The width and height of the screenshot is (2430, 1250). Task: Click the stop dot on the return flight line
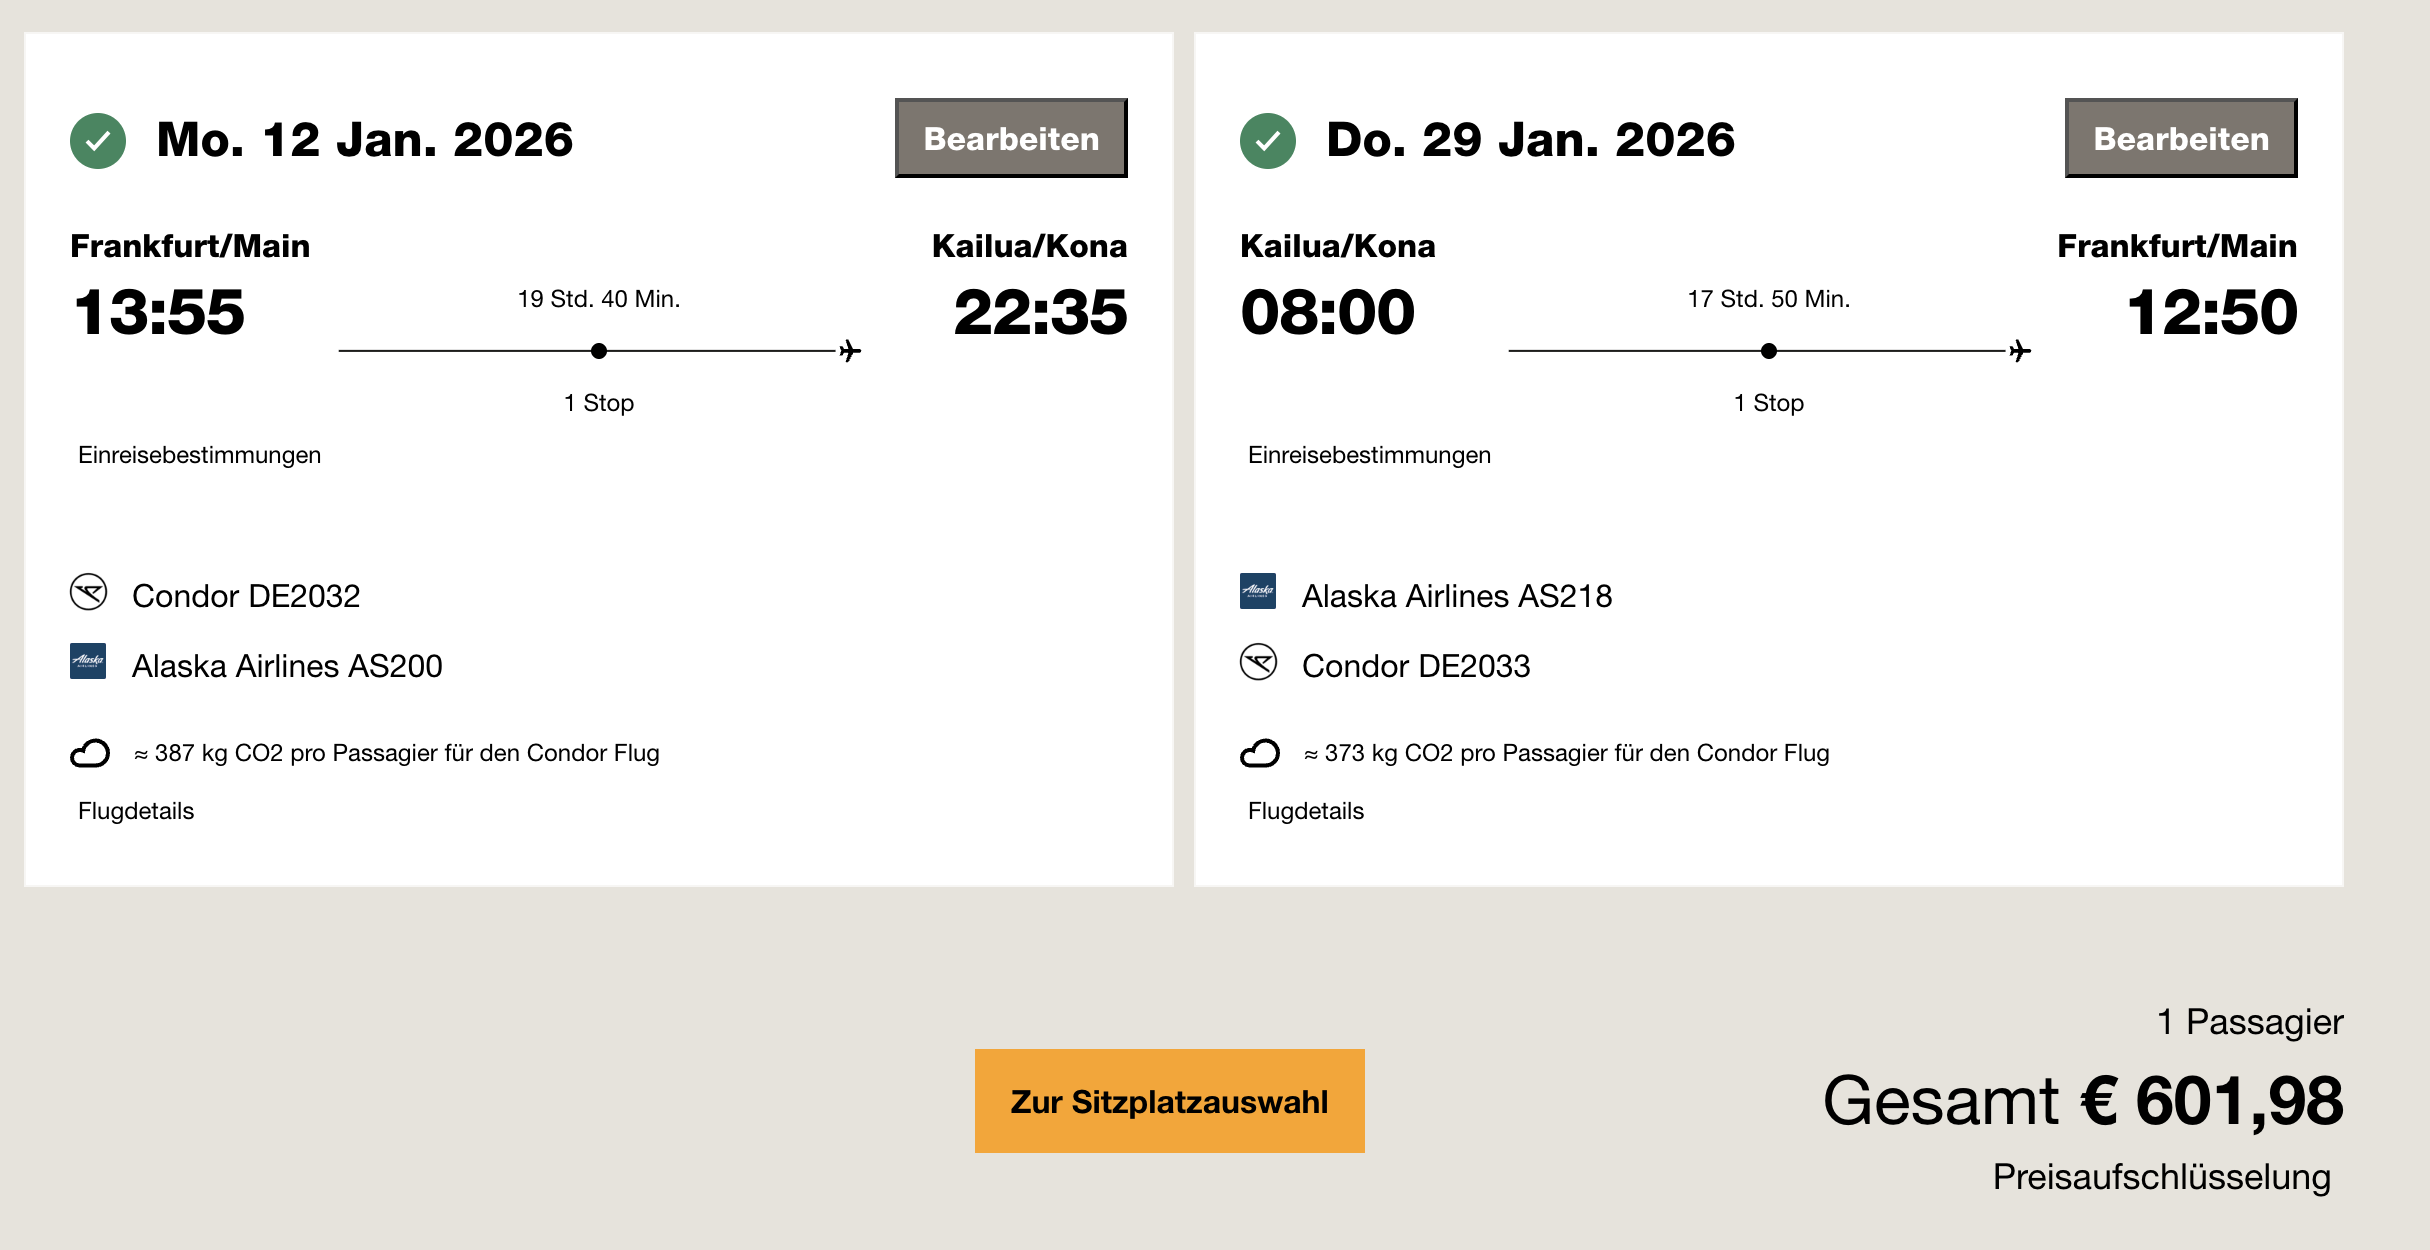tap(1769, 351)
